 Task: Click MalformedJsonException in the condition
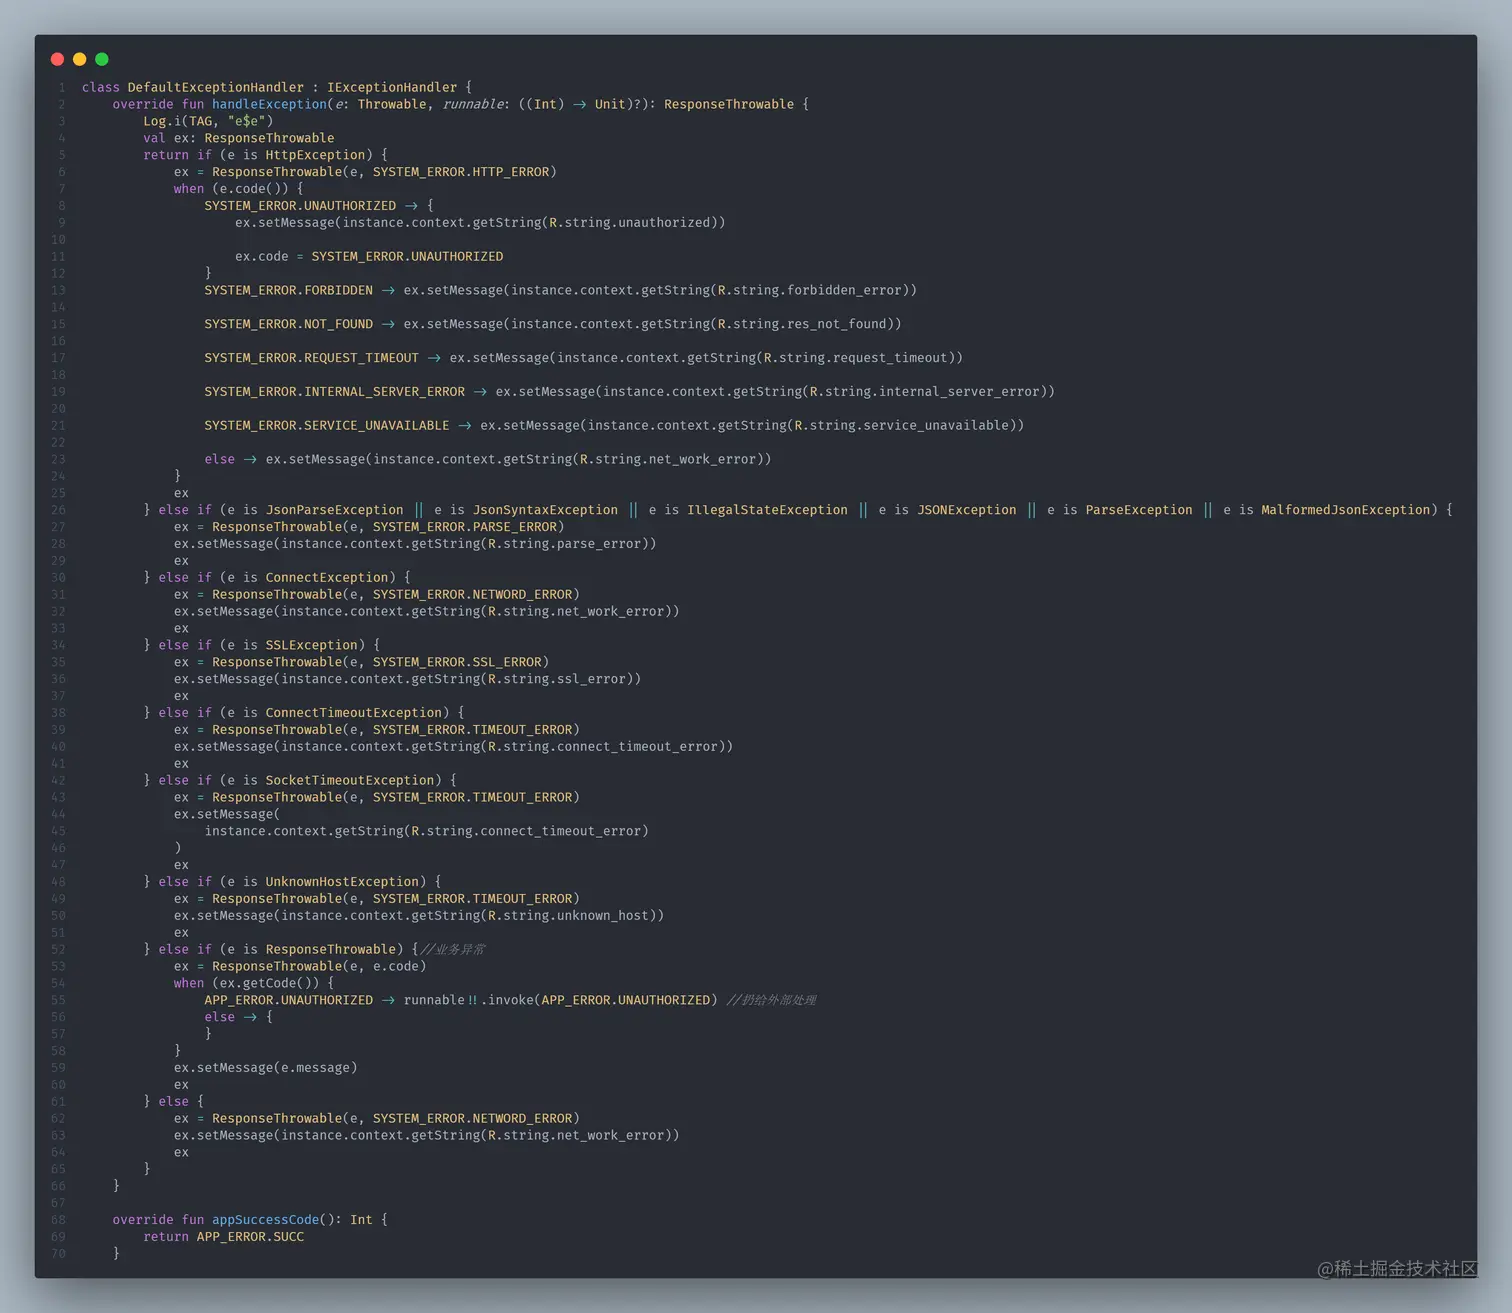tap(1346, 510)
